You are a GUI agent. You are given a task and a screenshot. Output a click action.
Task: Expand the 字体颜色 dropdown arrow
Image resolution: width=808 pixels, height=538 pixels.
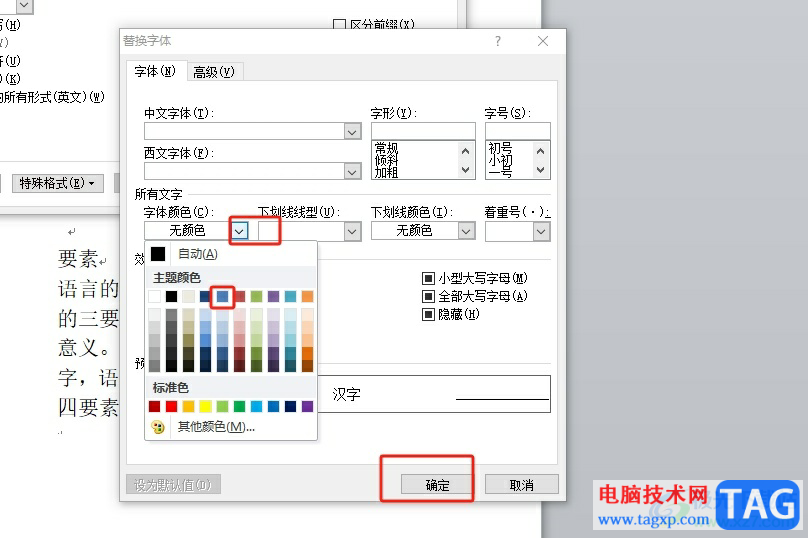(x=239, y=231)
